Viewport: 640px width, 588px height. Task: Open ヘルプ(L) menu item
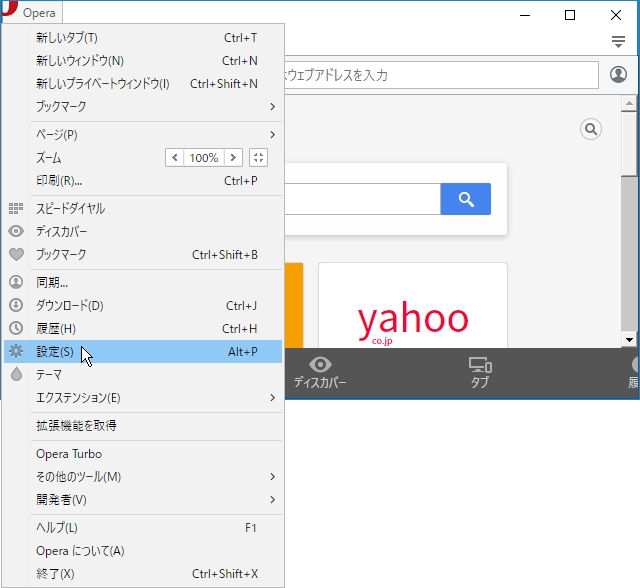pyautogui.click(x=143, y=528)
